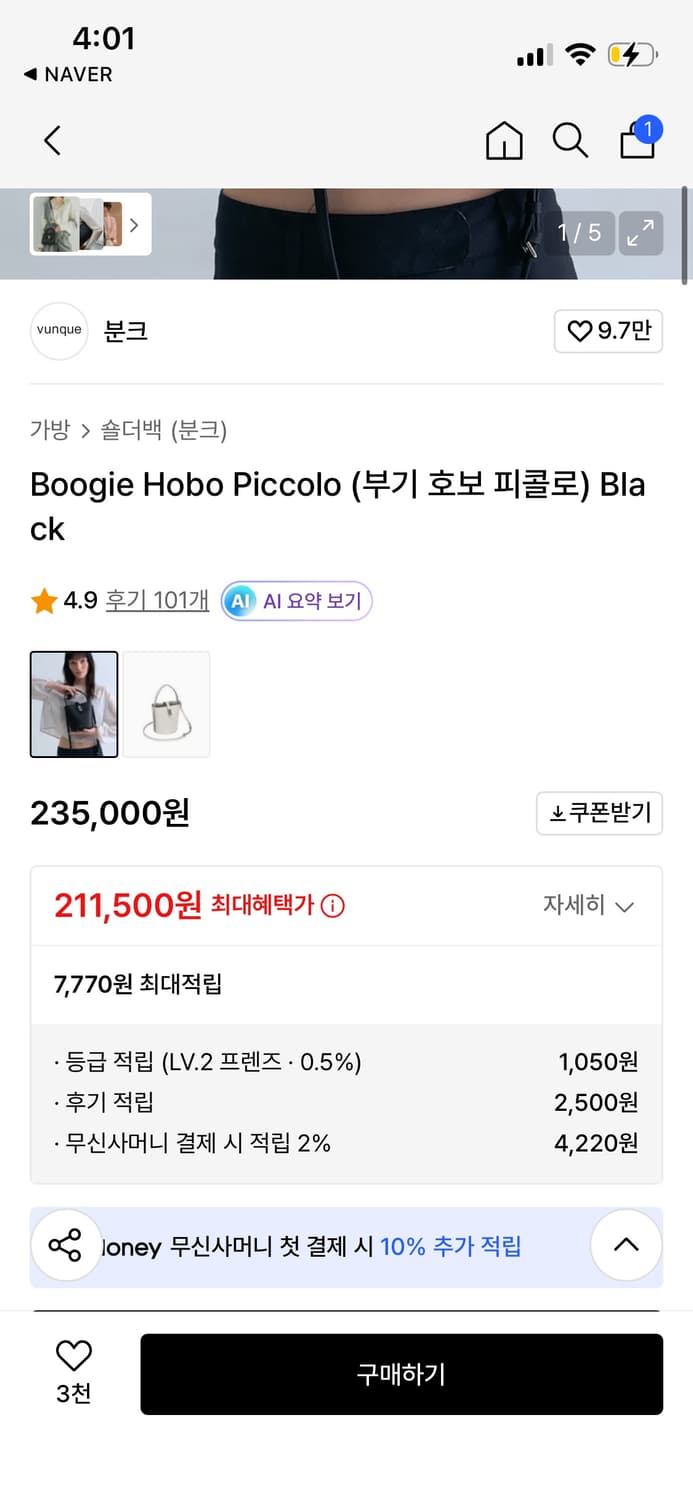Tap 구매하기 to purchase

click(402, 1374)
